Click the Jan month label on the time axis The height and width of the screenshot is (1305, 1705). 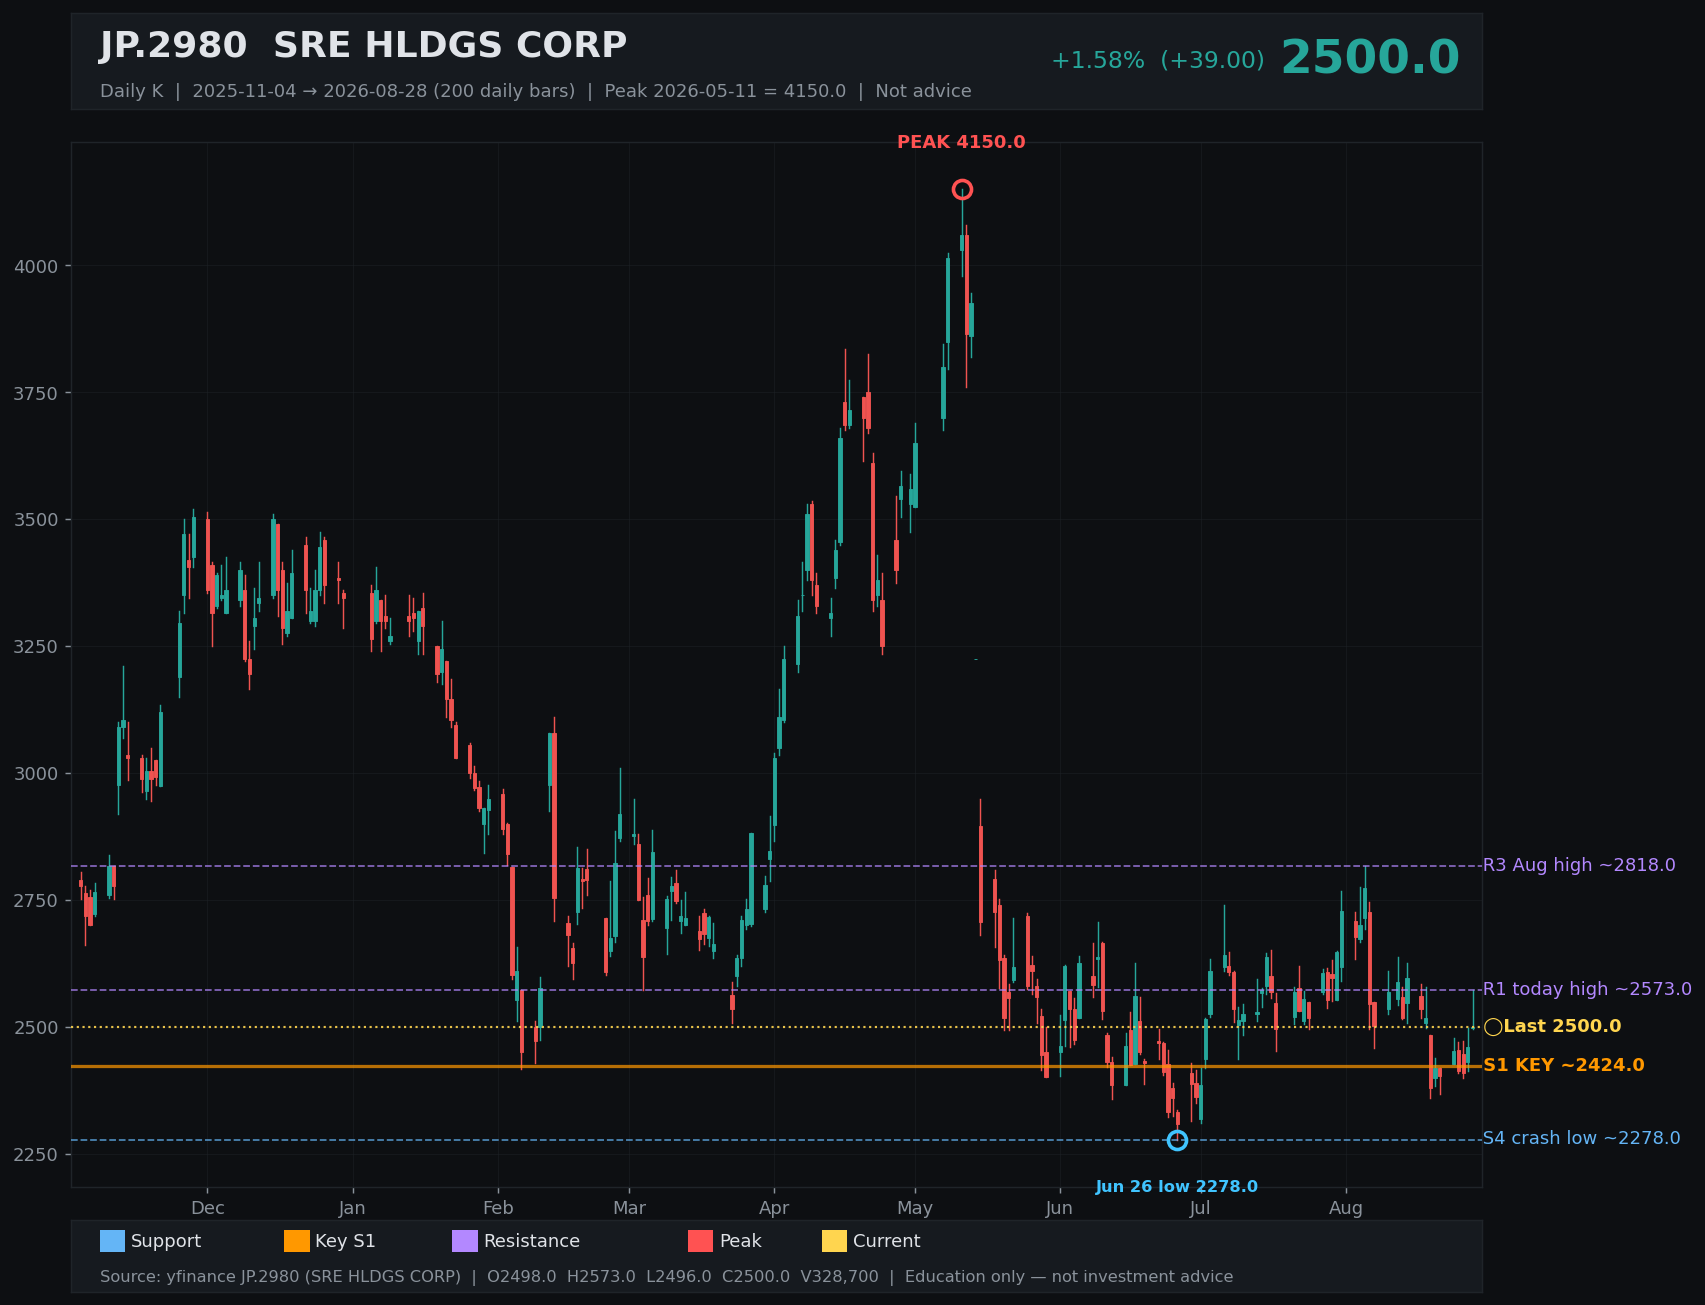352,1208
